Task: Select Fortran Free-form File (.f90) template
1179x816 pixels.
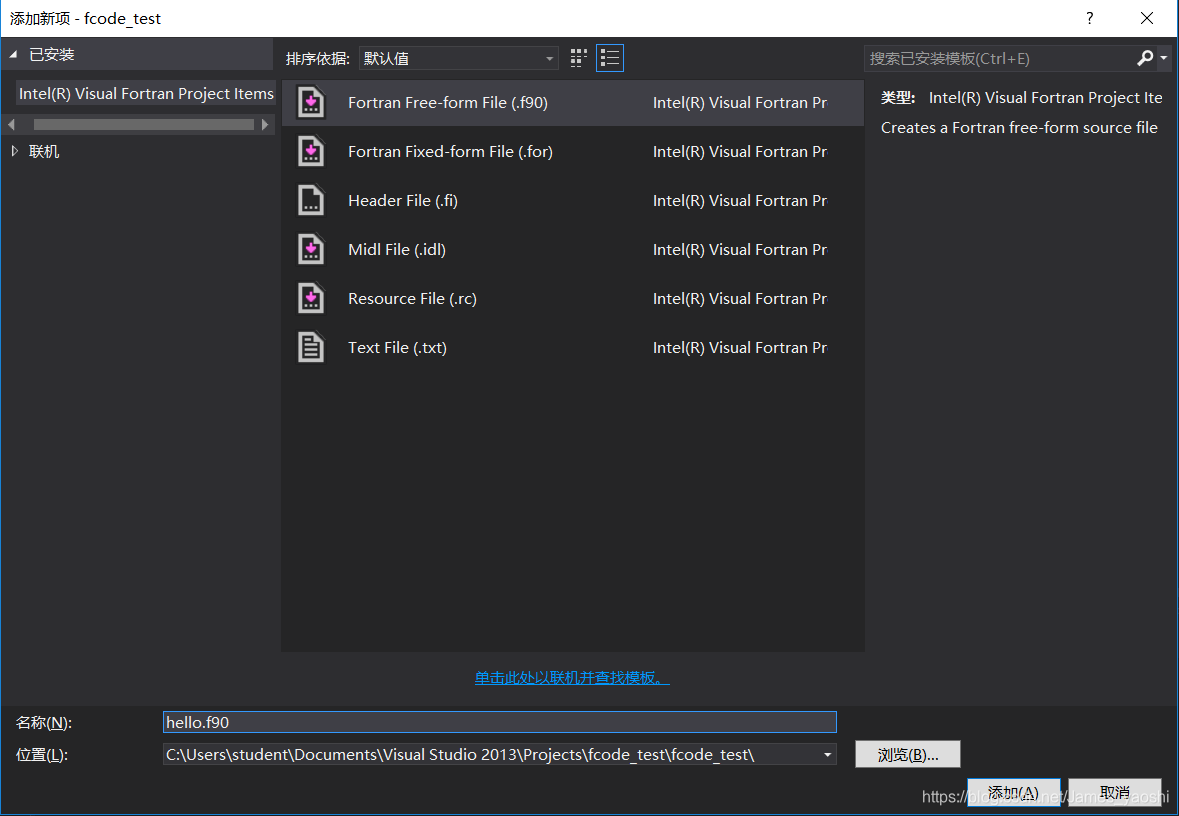Action: pyautogui.click(x=573, y=102)
